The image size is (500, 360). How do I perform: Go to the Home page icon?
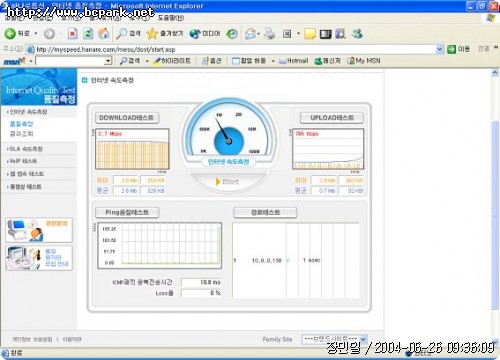(x=104, y=33)
